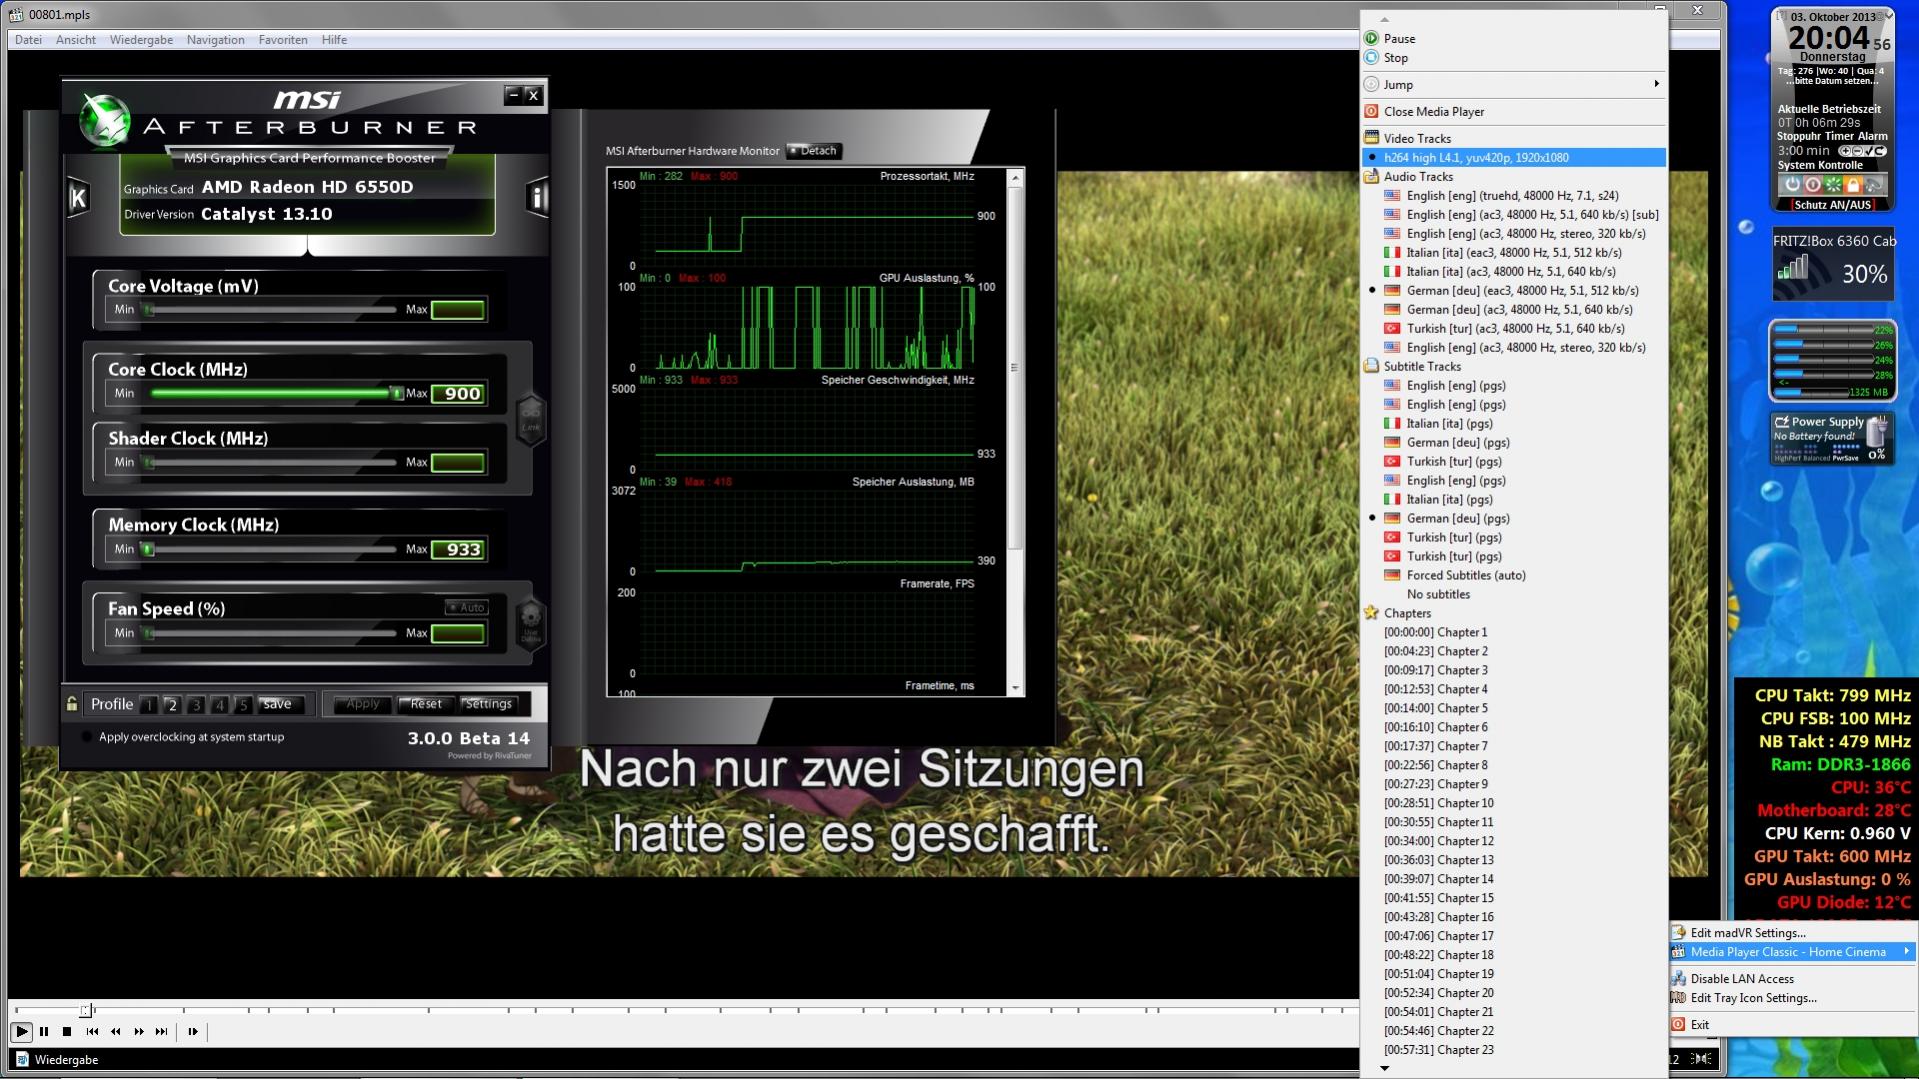Select No subtitles option

pos(1515,594)
